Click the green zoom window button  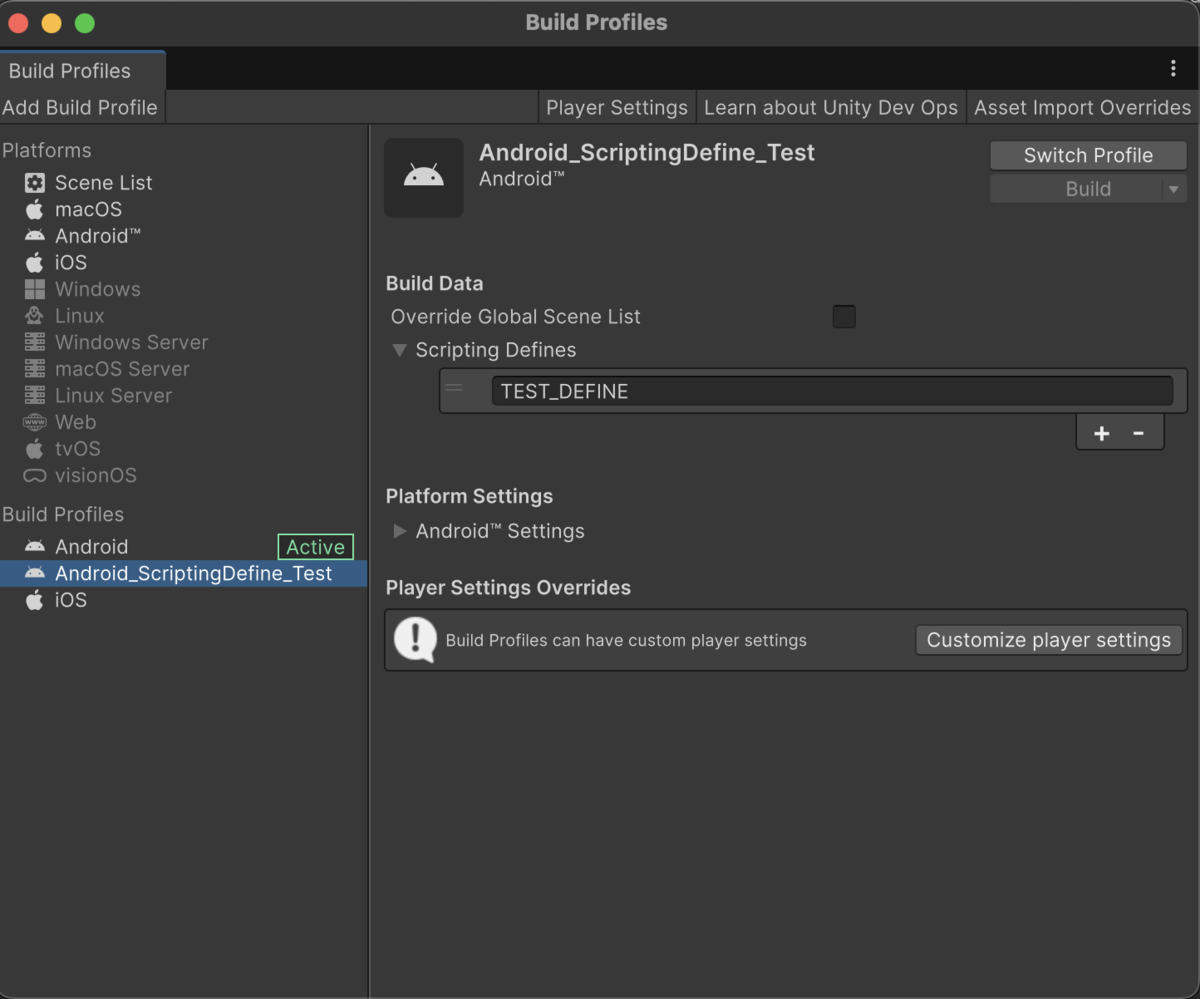[x=85, y=22]
